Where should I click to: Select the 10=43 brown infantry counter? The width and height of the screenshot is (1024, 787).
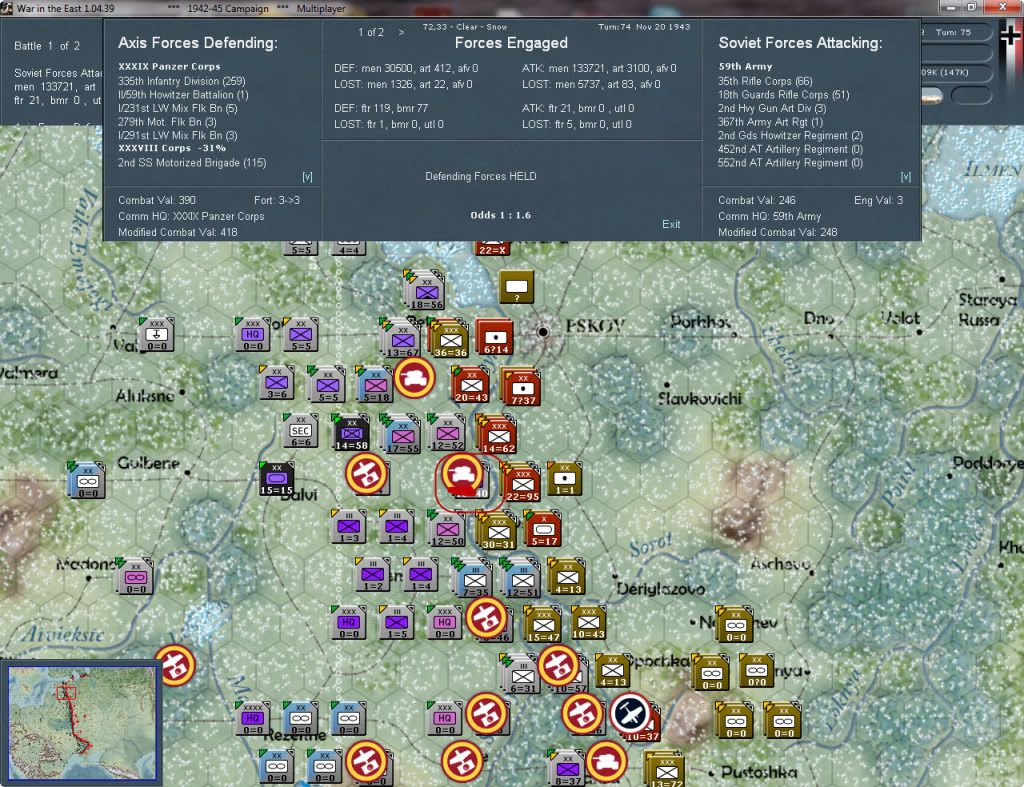pyautogui.click(x=588, y=622)
